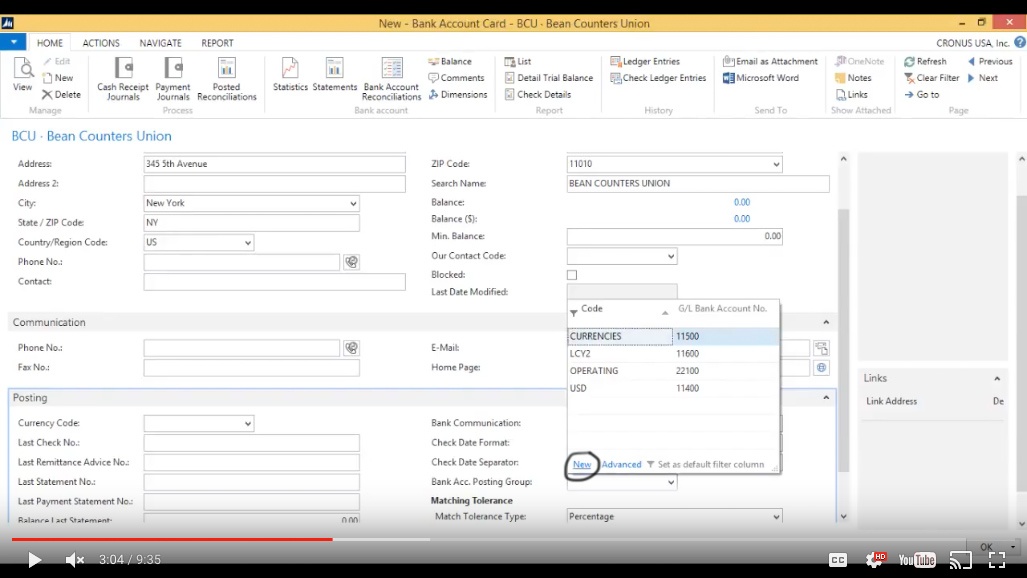Switch to ACTIONS ribbon tab

[101, 43]
